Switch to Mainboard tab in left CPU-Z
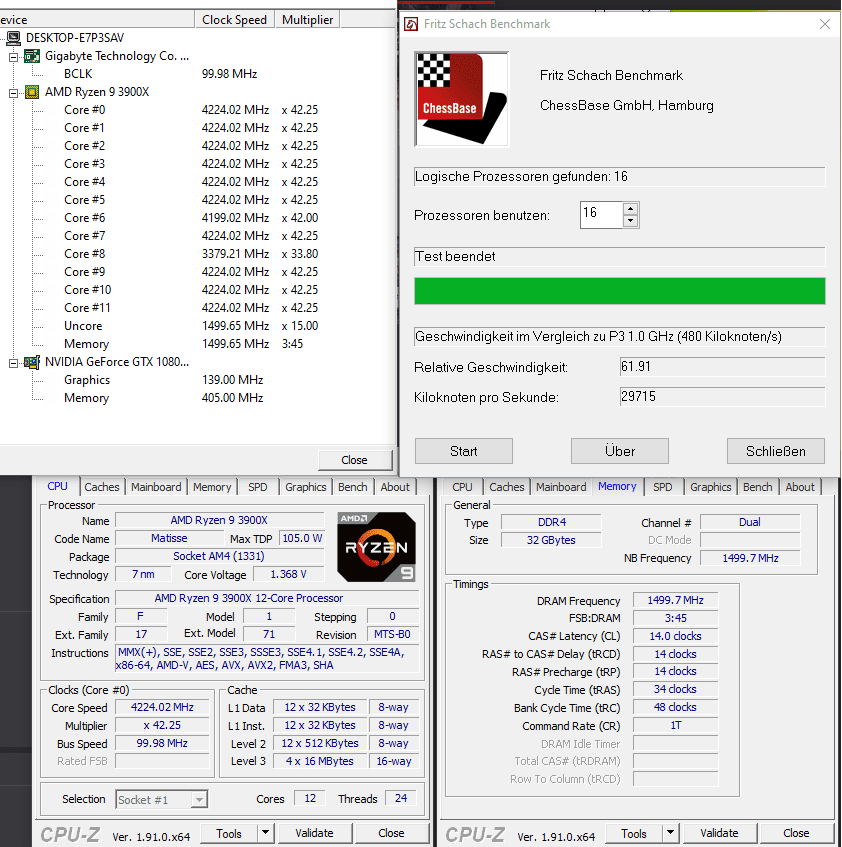 156,487
